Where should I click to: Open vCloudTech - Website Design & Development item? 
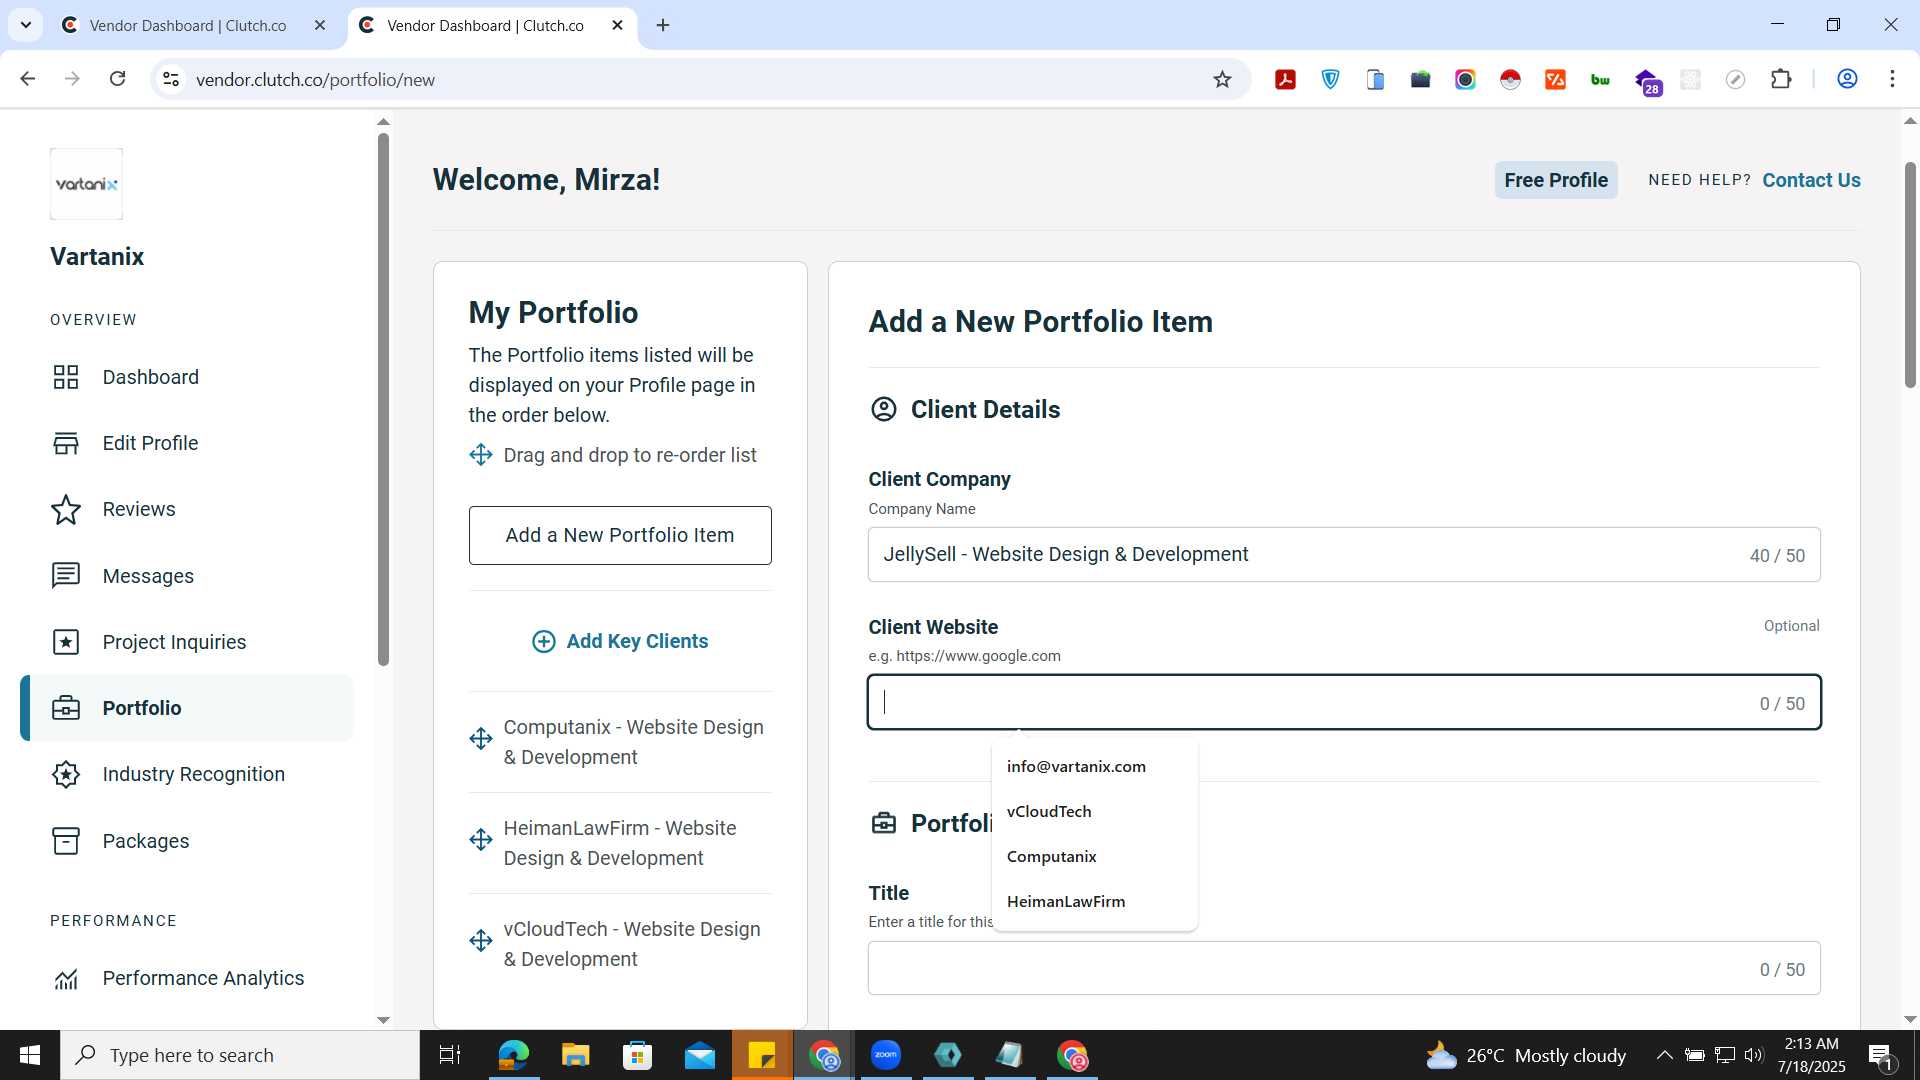point(632,944)
